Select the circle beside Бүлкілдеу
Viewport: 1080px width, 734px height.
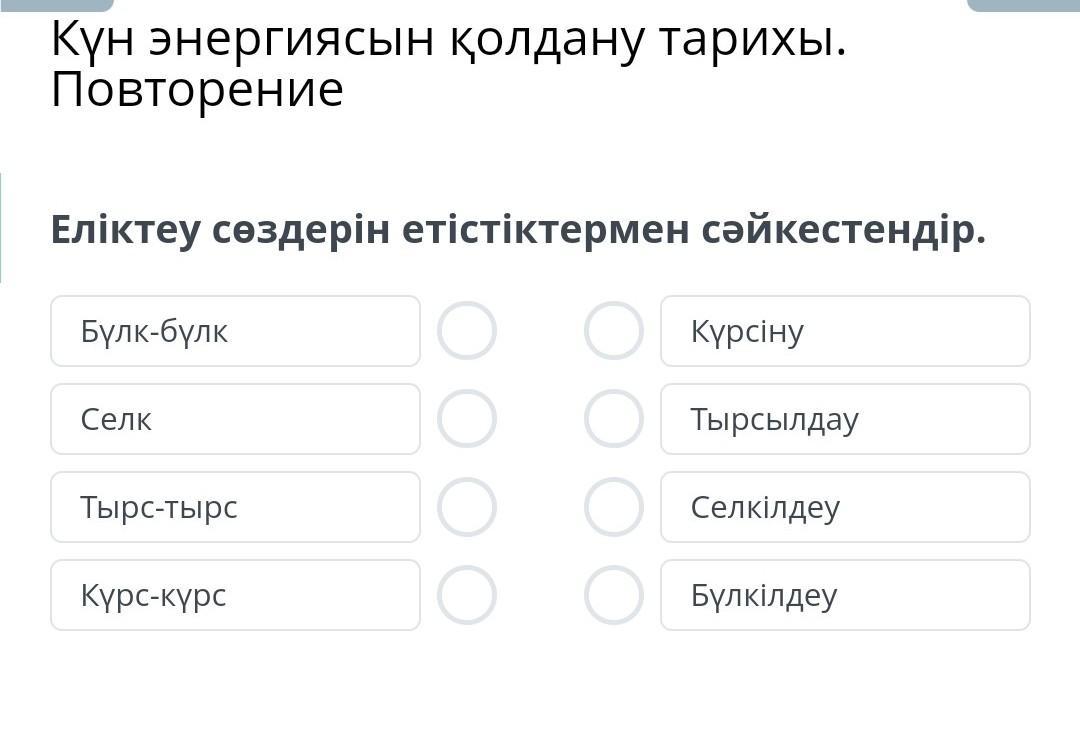(614, 595)
